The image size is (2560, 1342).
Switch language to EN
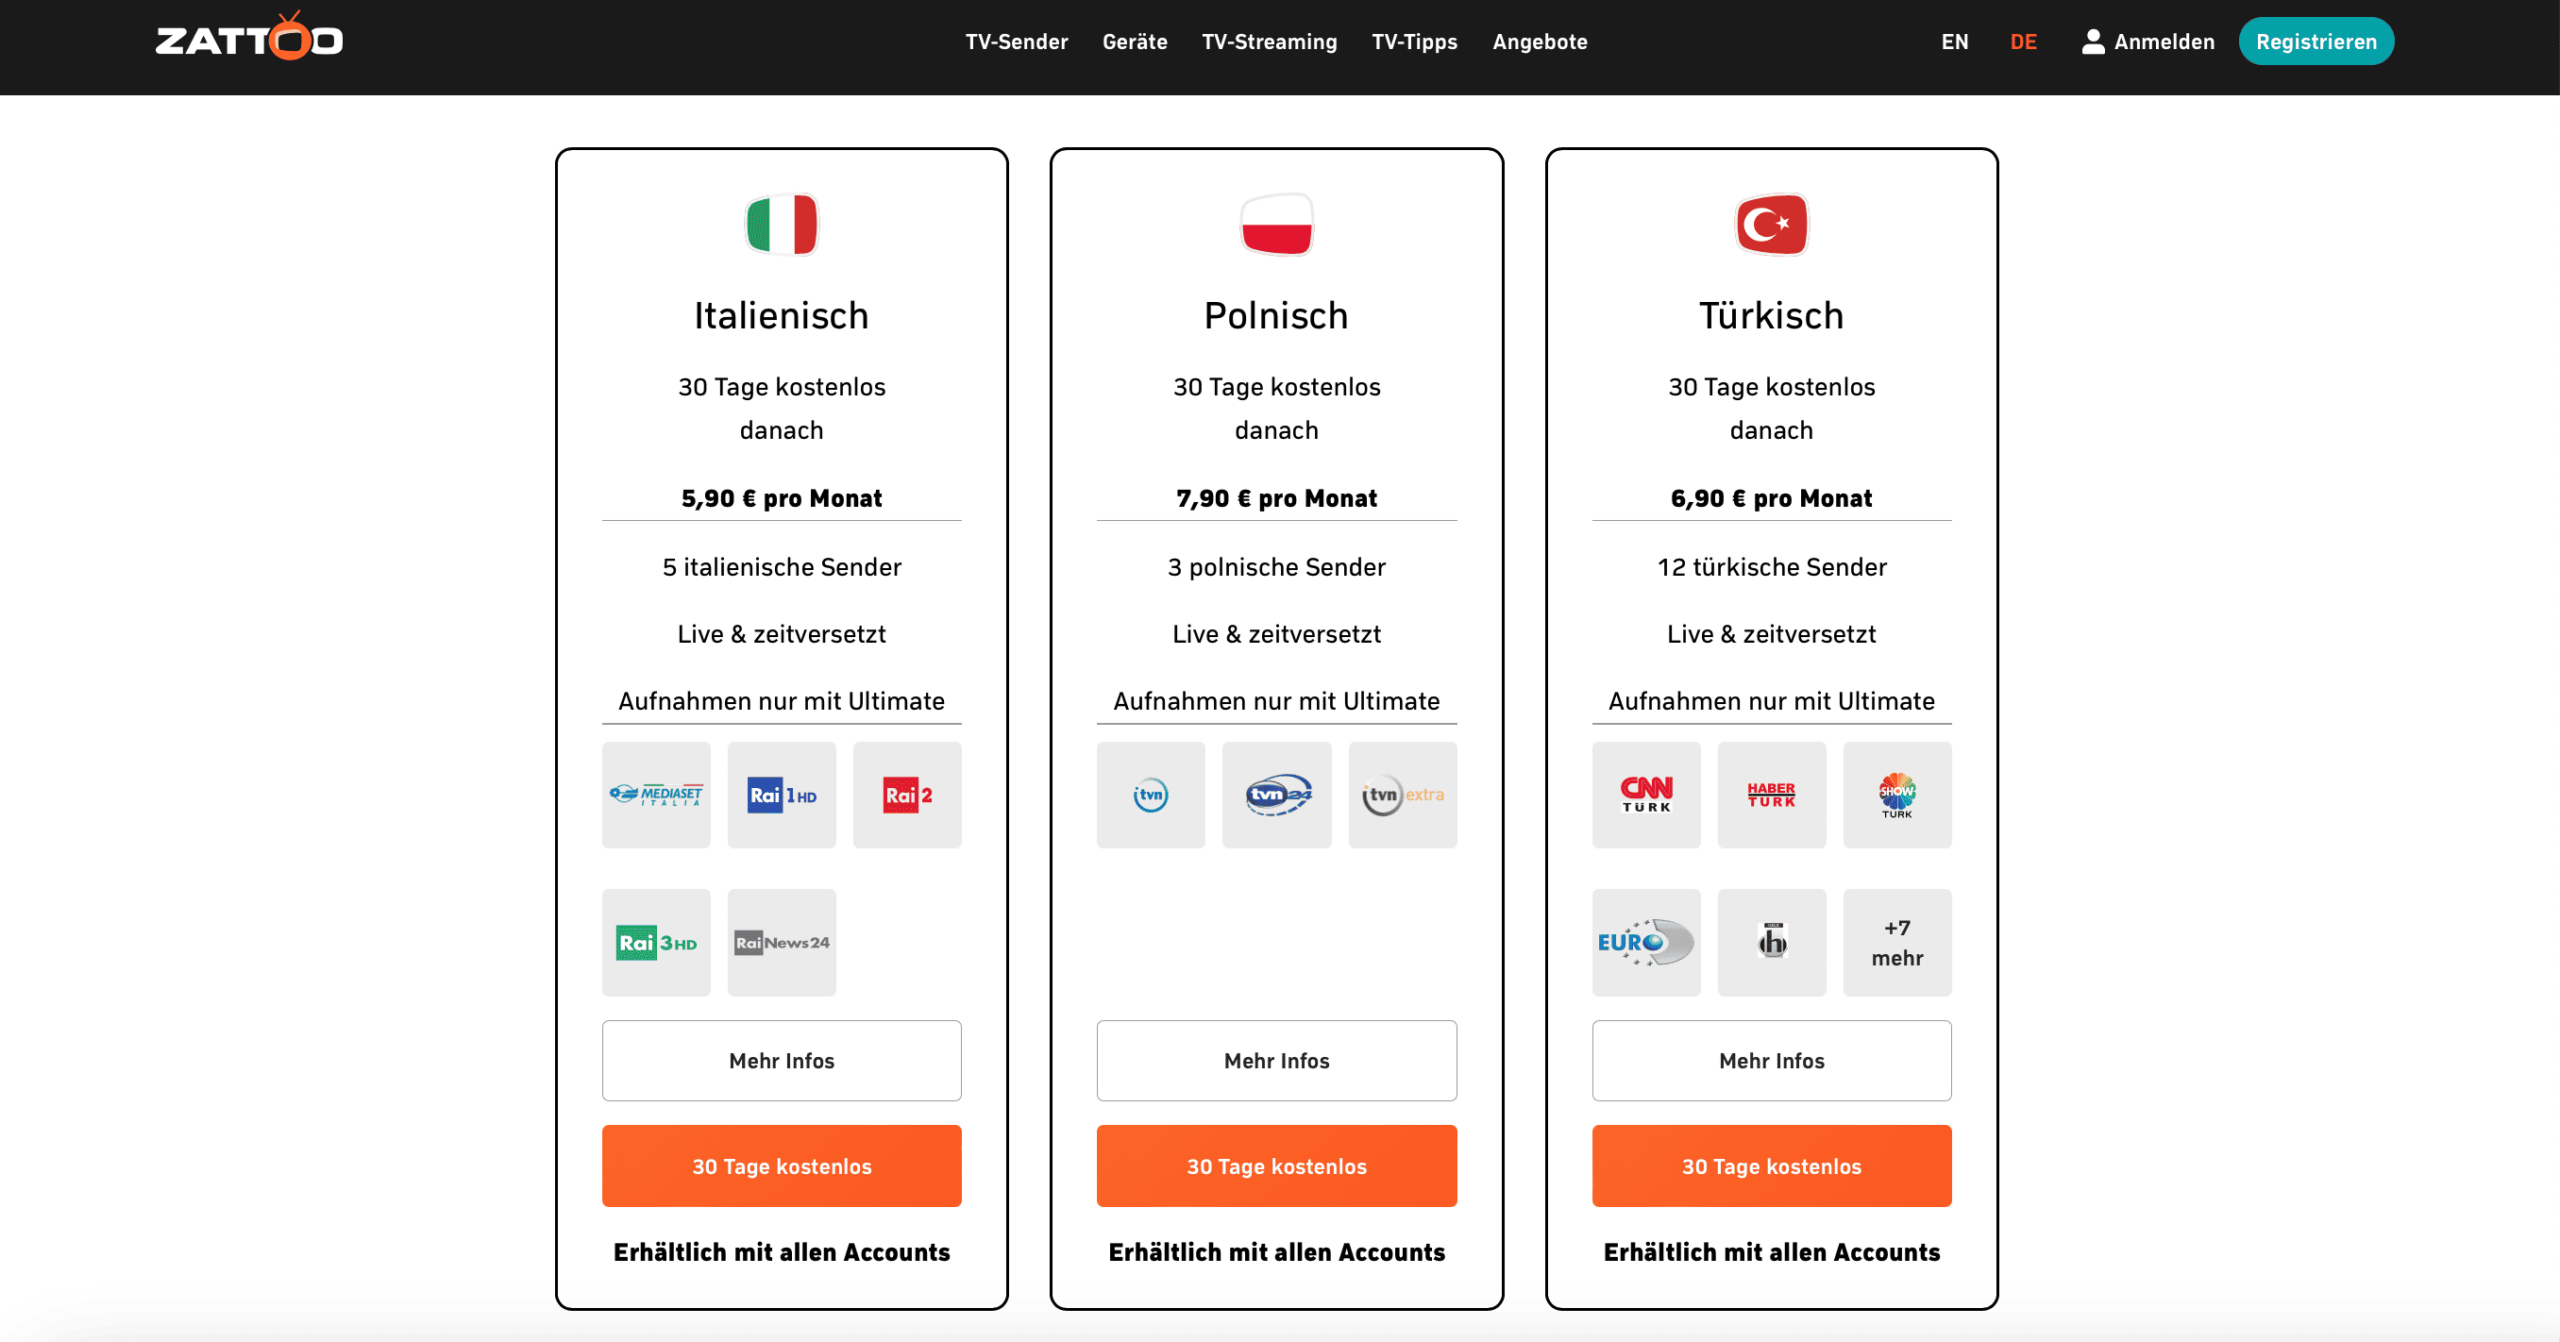click(1955, 42)
